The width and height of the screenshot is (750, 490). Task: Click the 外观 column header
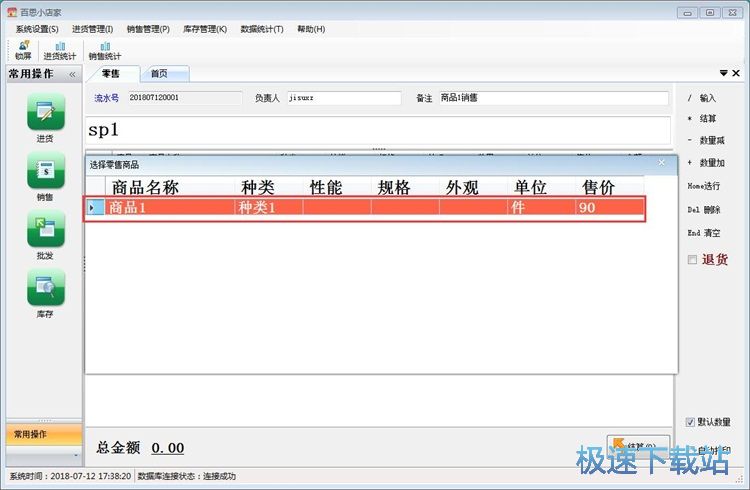474,187
